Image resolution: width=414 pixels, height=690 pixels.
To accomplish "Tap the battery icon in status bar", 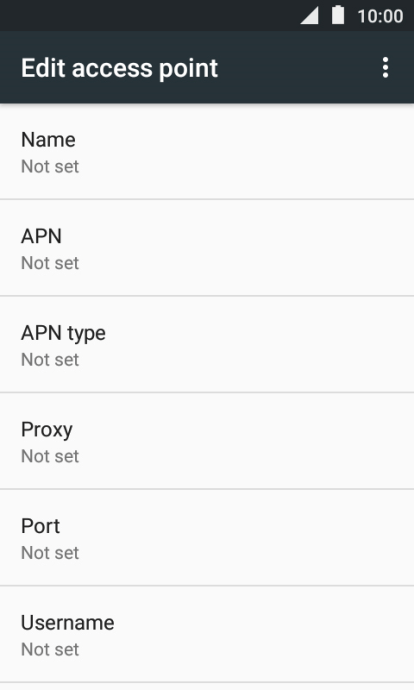I will pos(338,15).
